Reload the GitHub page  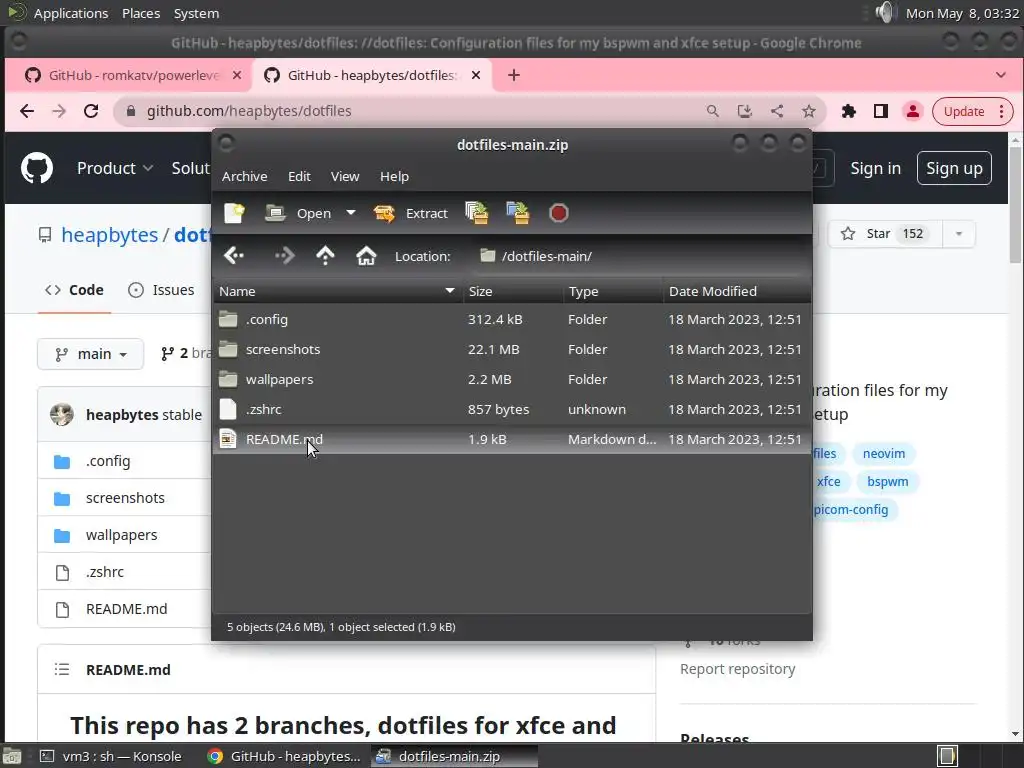click(x=91, y=111)
